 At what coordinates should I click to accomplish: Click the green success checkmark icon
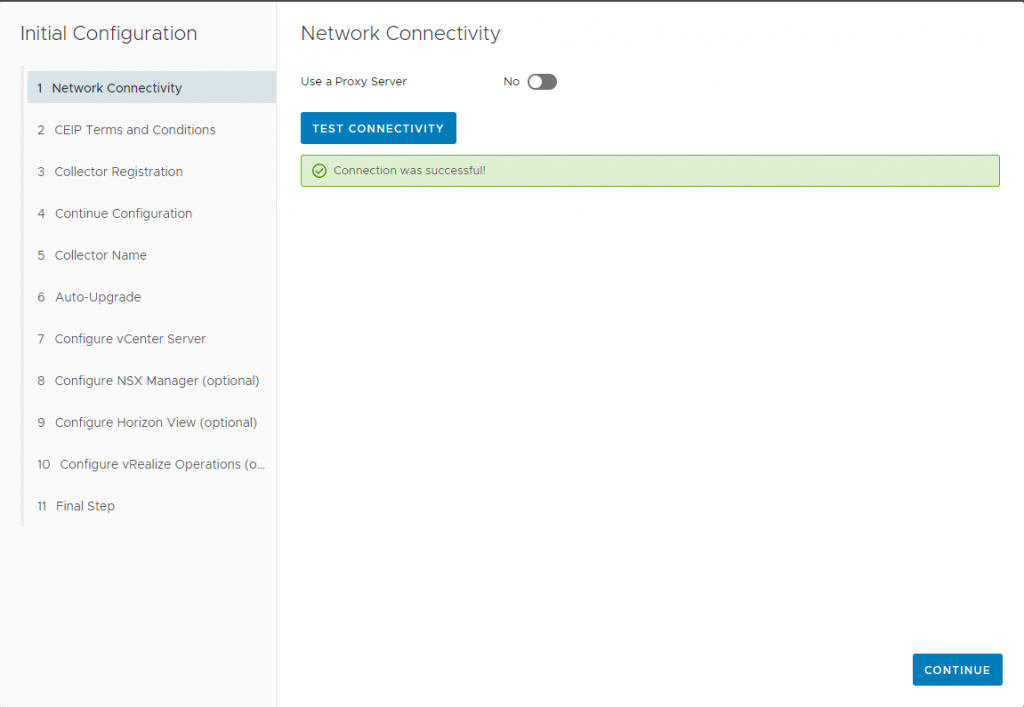pos(319,171)
